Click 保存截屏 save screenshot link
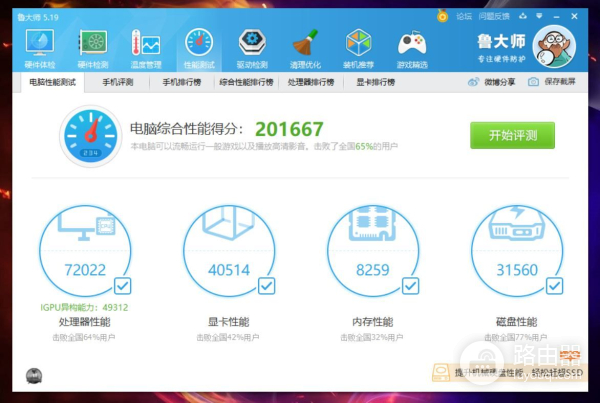This screenshot has width=600, height=403. [553, 82]
